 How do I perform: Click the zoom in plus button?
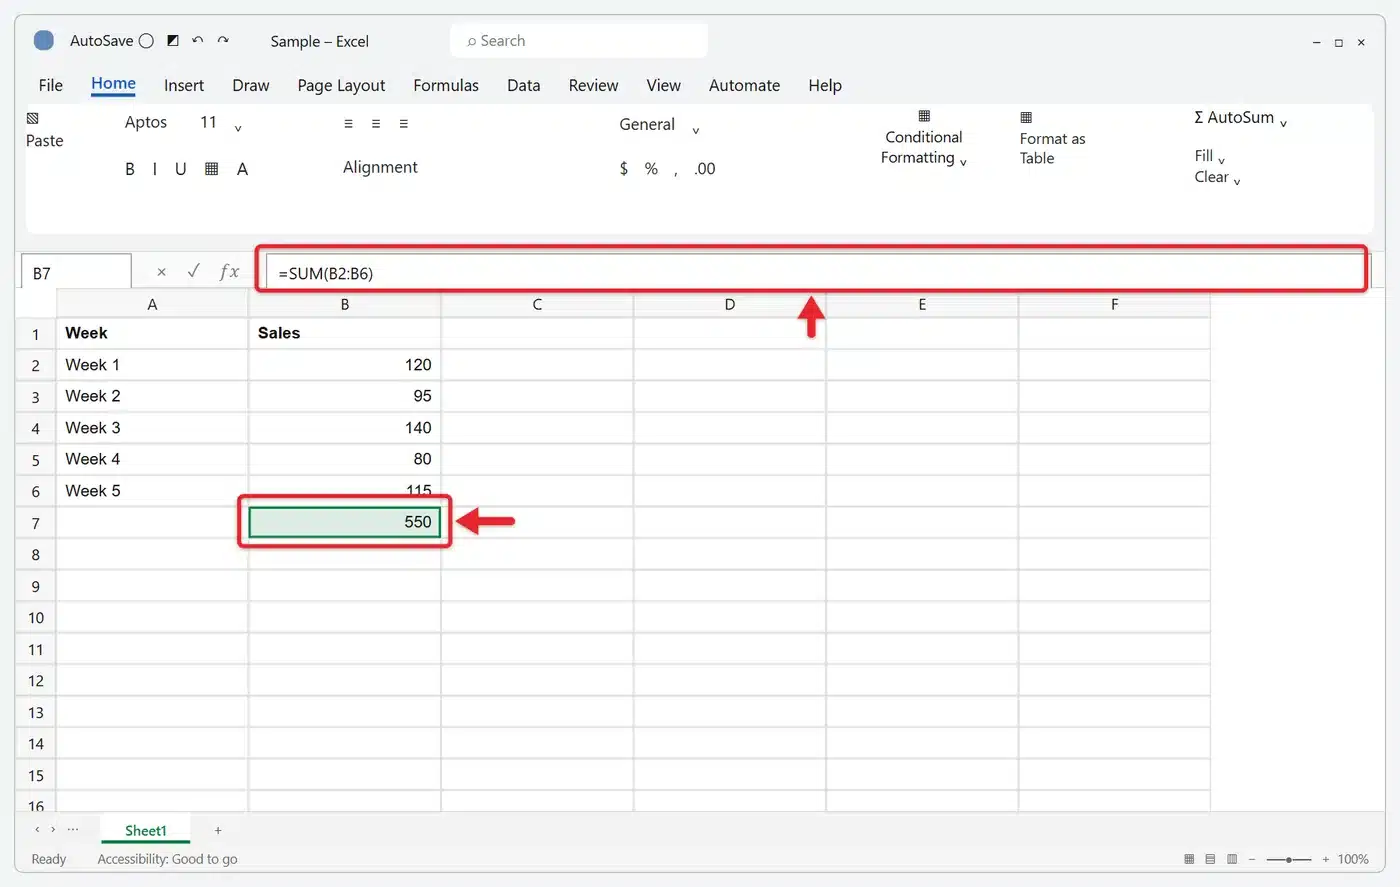click(1326, 860)
